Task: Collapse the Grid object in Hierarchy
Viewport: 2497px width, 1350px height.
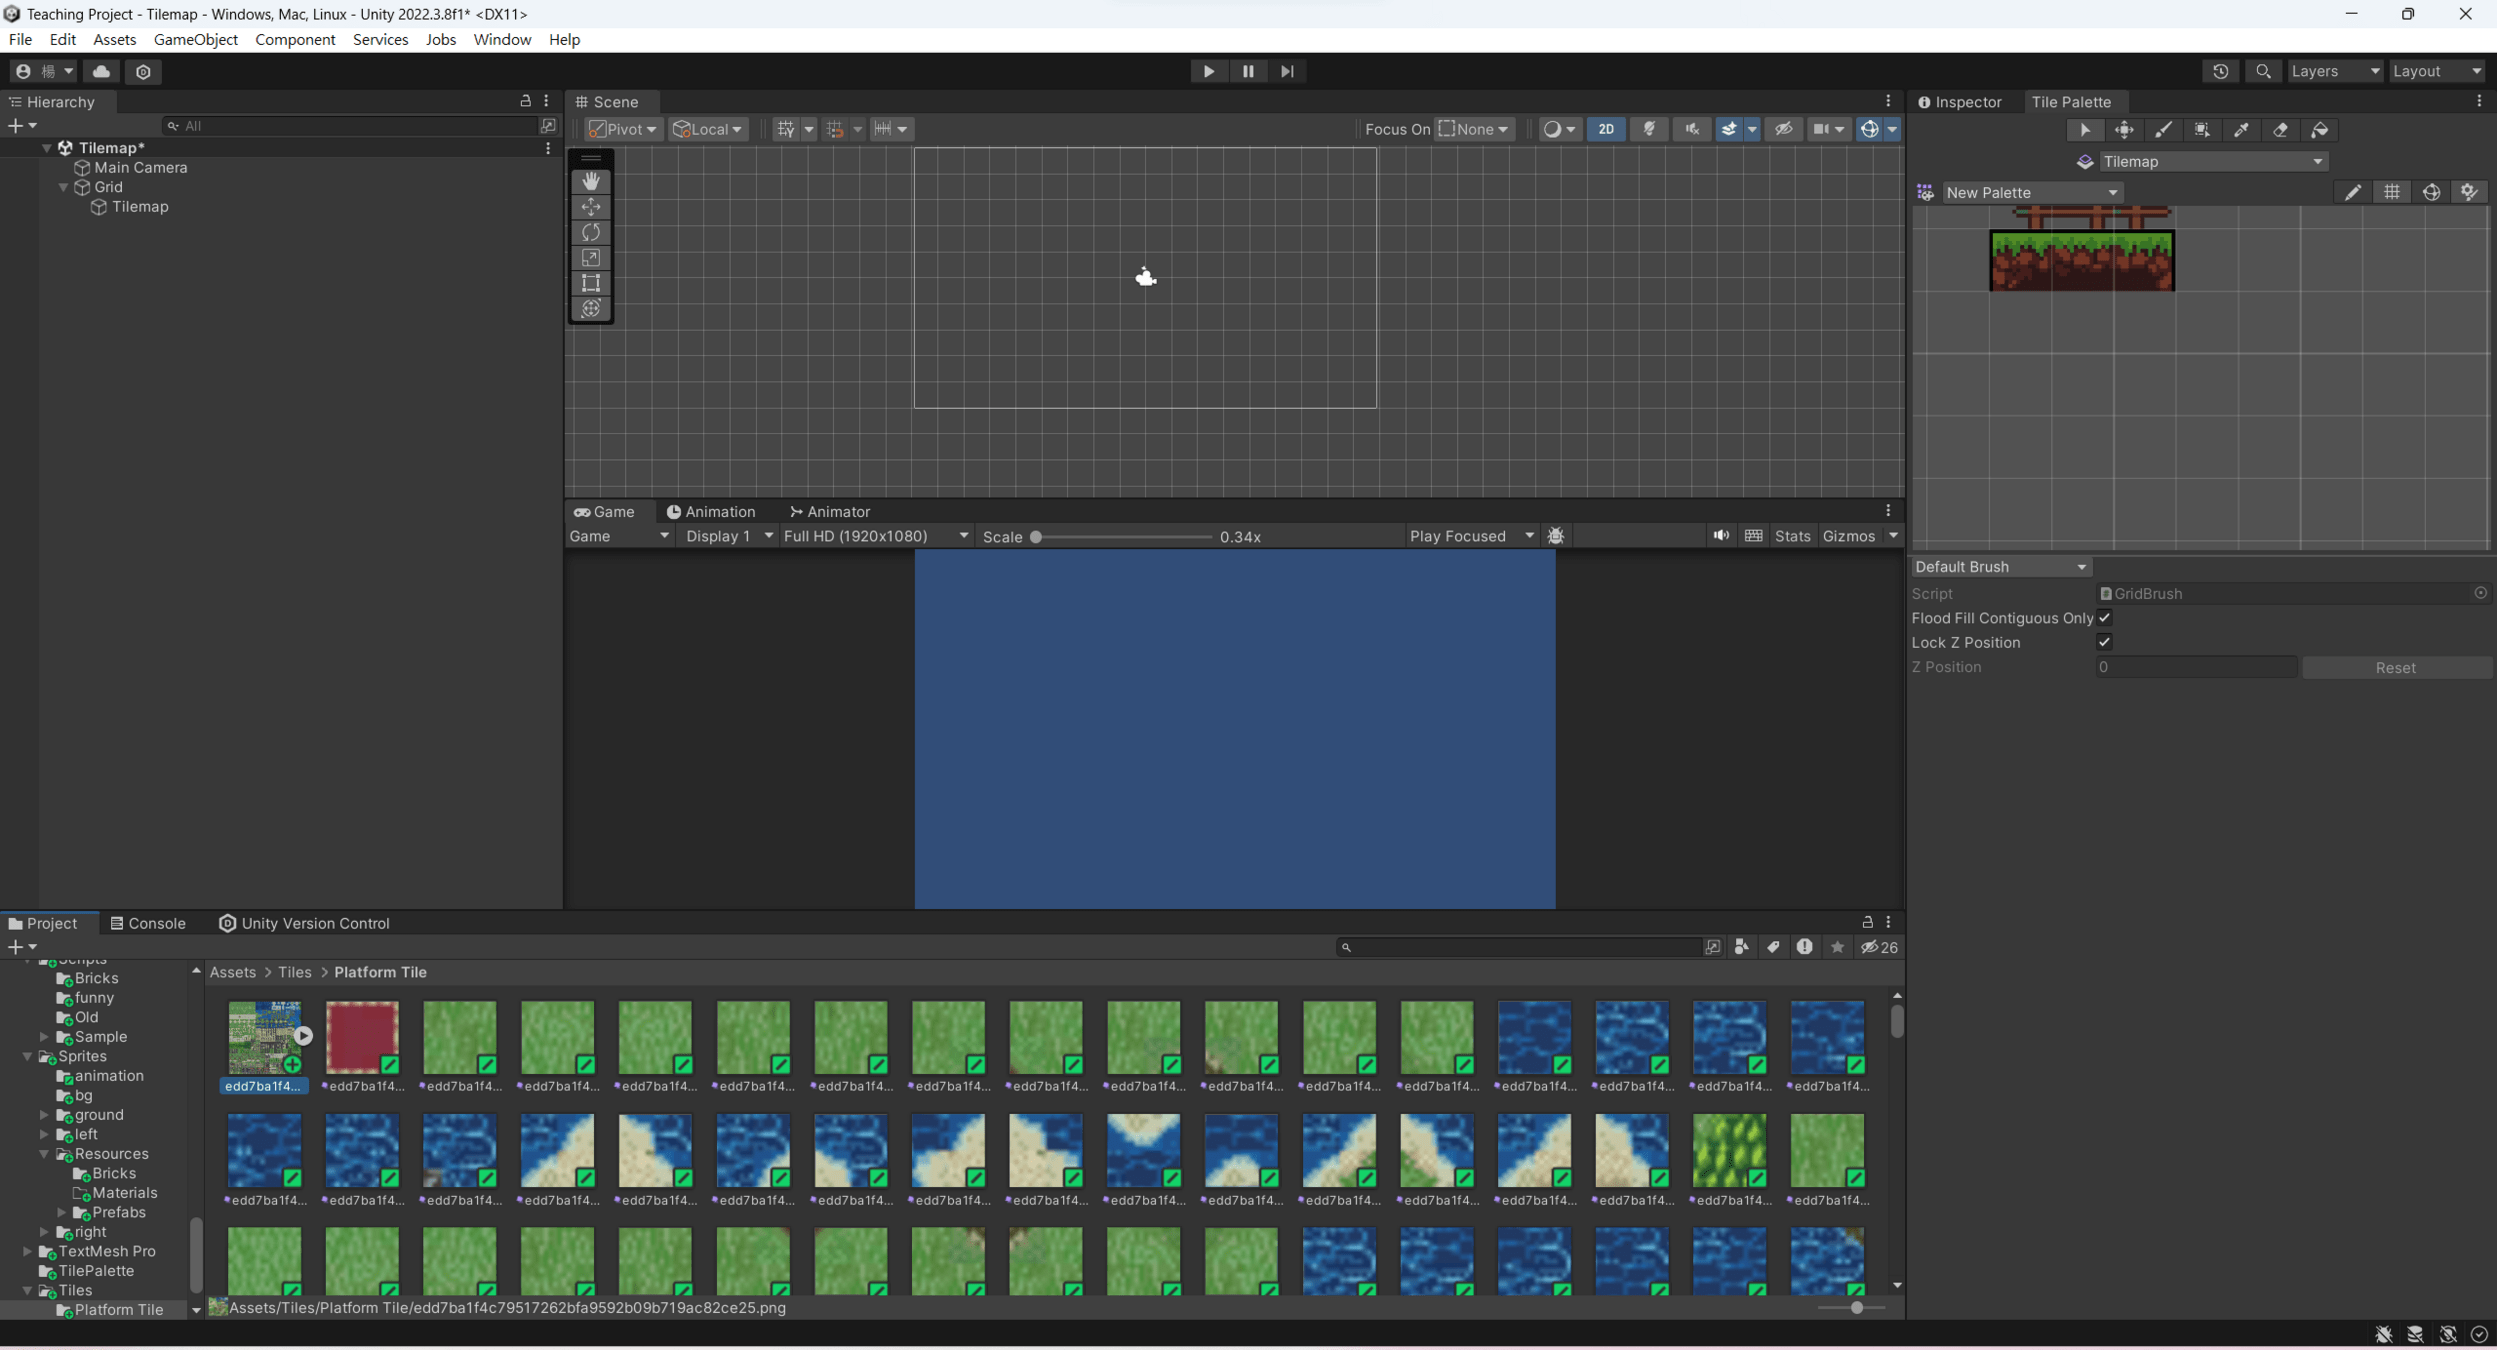Action: click(64, 187)
